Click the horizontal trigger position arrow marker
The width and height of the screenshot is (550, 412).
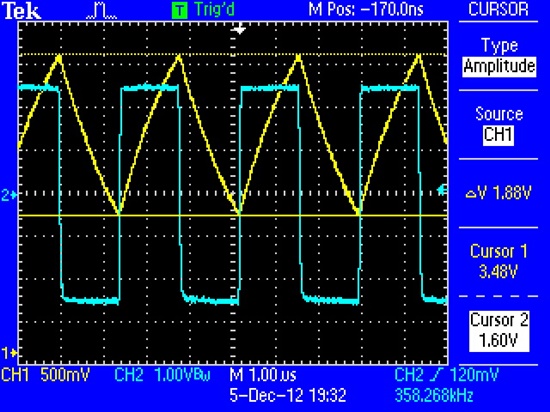(x=240, y=29)
